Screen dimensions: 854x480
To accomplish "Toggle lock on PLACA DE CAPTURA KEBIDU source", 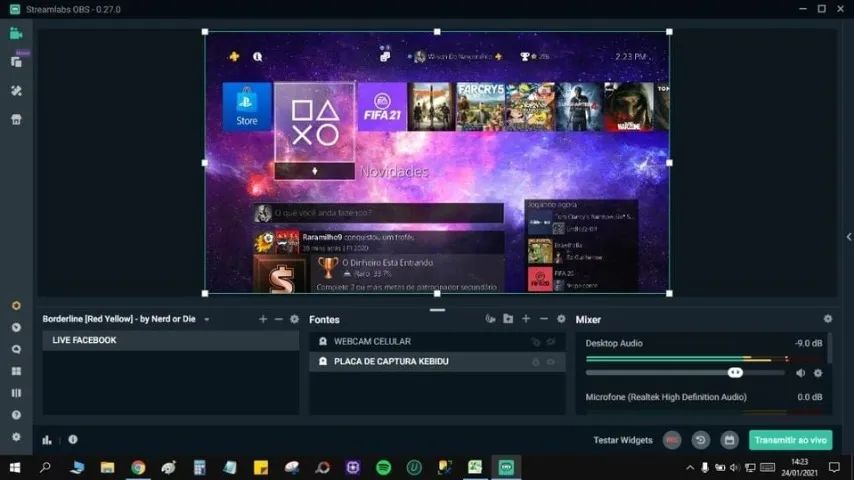I will point(536,362).
